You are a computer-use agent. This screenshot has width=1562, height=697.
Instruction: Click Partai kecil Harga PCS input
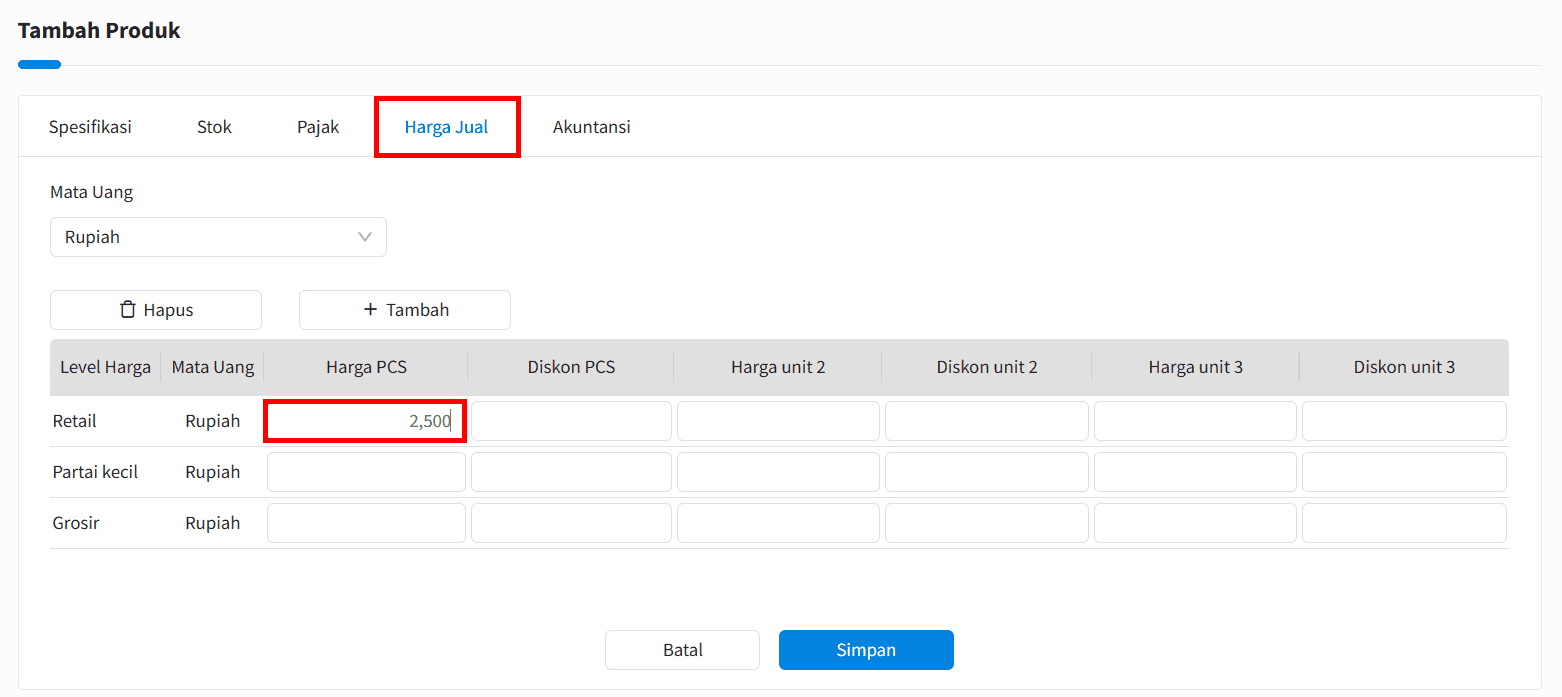(x=366, y=472)
